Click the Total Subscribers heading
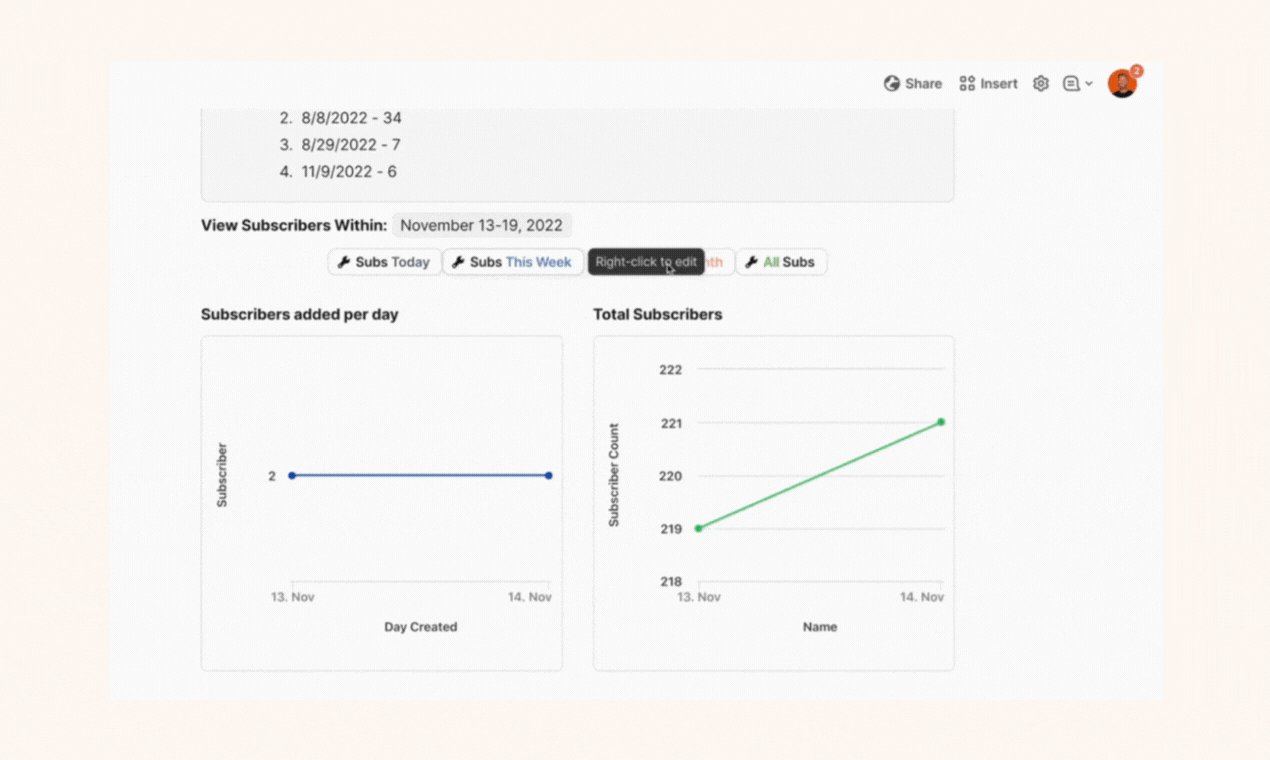This screenshot has width=1270, height=760. tap(658, 314)
